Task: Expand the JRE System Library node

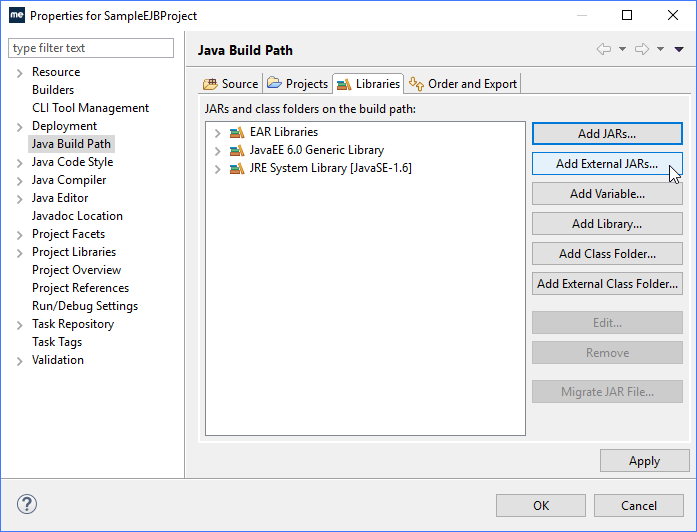Action: click(x=217, y=168)
